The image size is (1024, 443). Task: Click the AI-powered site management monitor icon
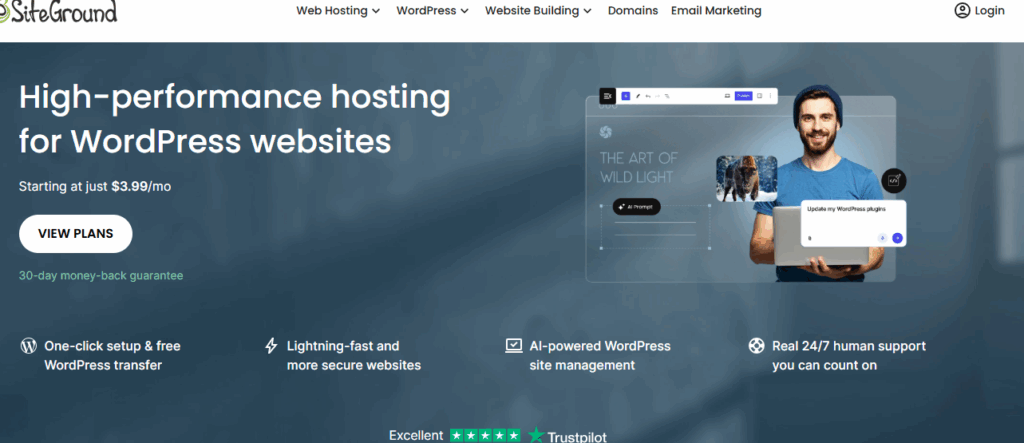[x=513, y=346]
